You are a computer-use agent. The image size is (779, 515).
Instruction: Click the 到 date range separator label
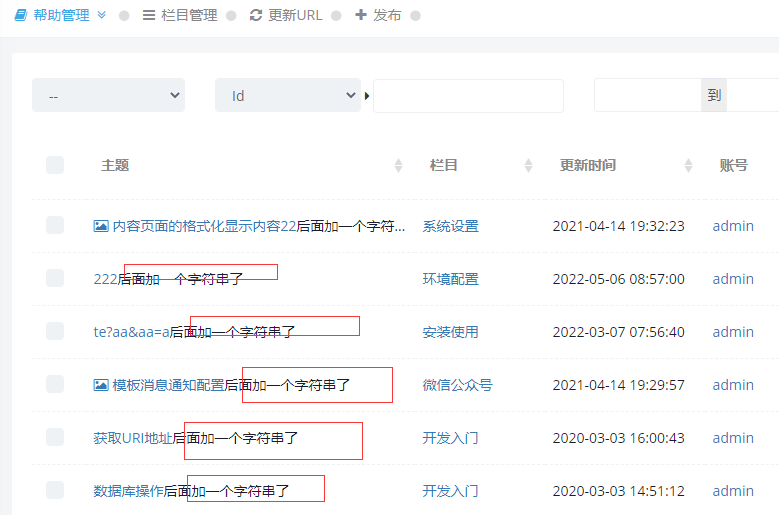[x=714, y=95]
